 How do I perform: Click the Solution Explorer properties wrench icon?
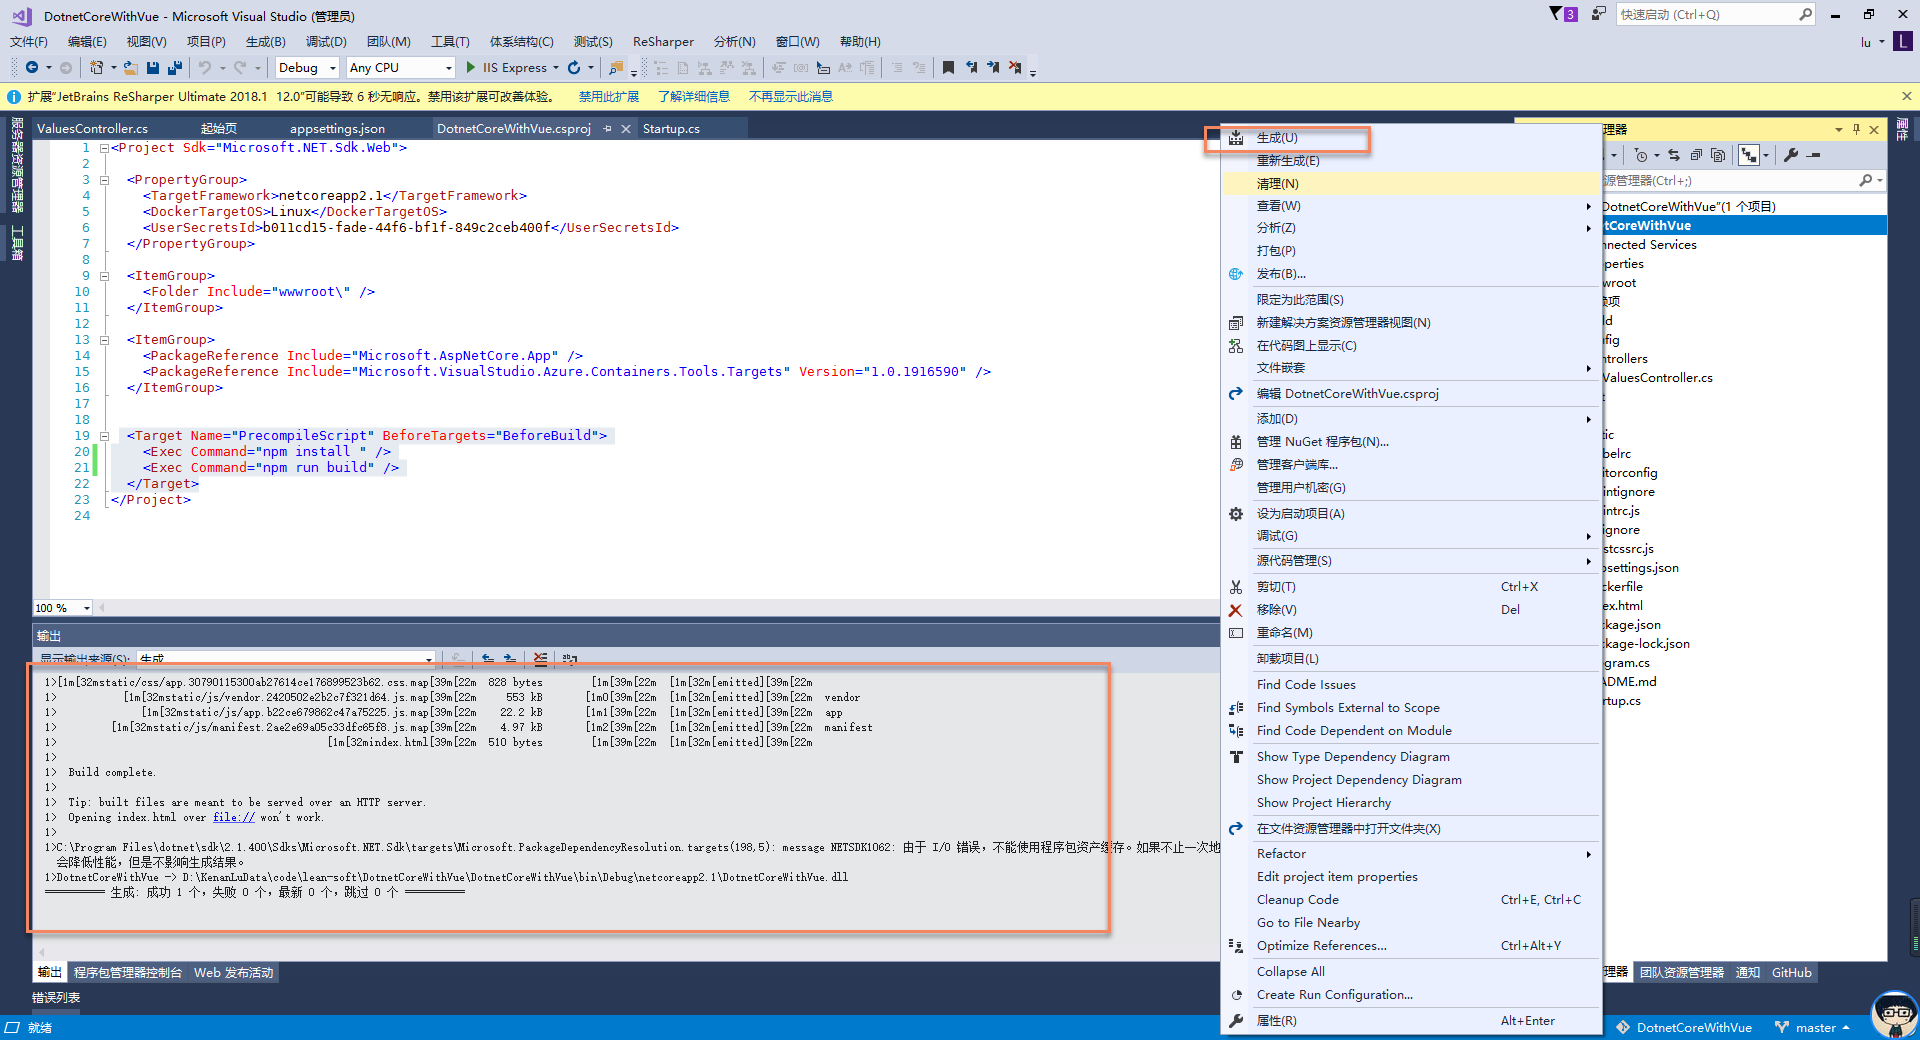(1791, 155)
